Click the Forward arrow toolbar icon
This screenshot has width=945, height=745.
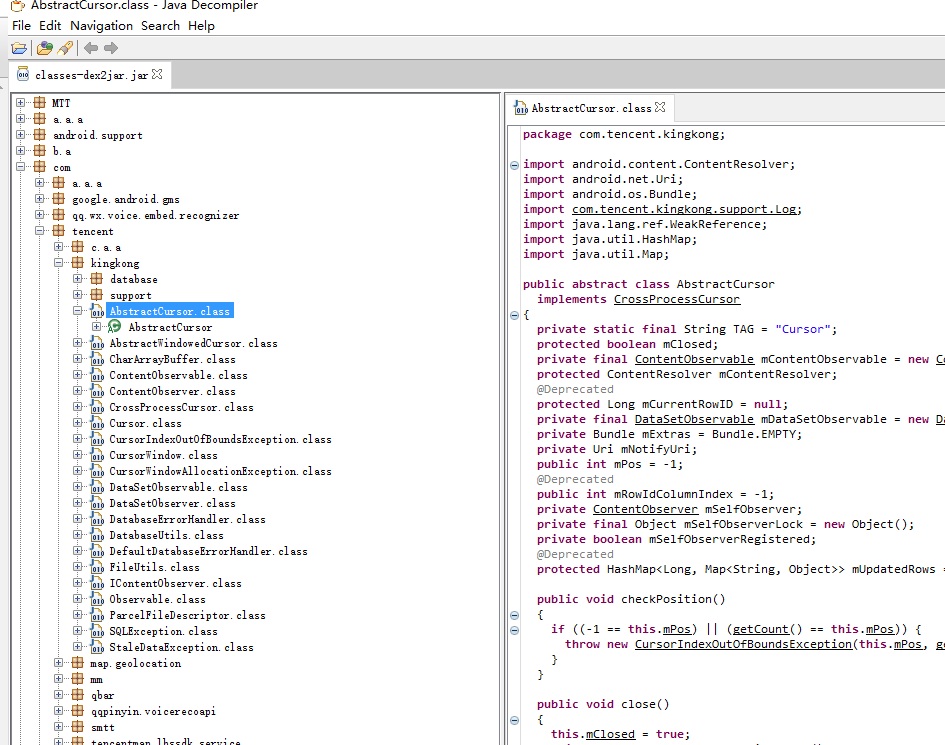tap(111, 48)
